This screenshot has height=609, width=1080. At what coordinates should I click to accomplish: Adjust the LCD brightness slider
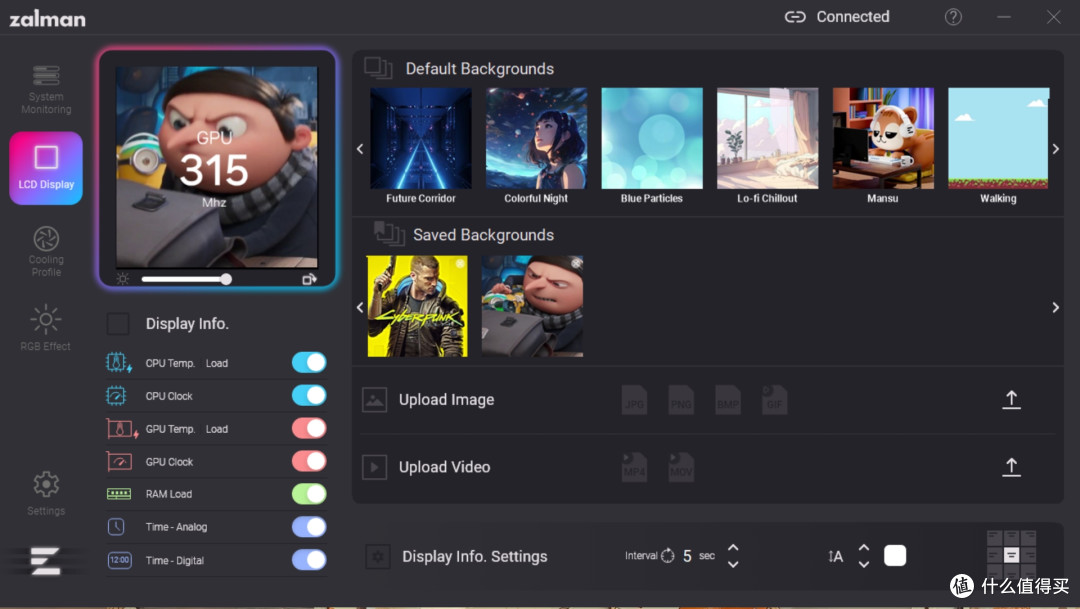tap(186, 279)
